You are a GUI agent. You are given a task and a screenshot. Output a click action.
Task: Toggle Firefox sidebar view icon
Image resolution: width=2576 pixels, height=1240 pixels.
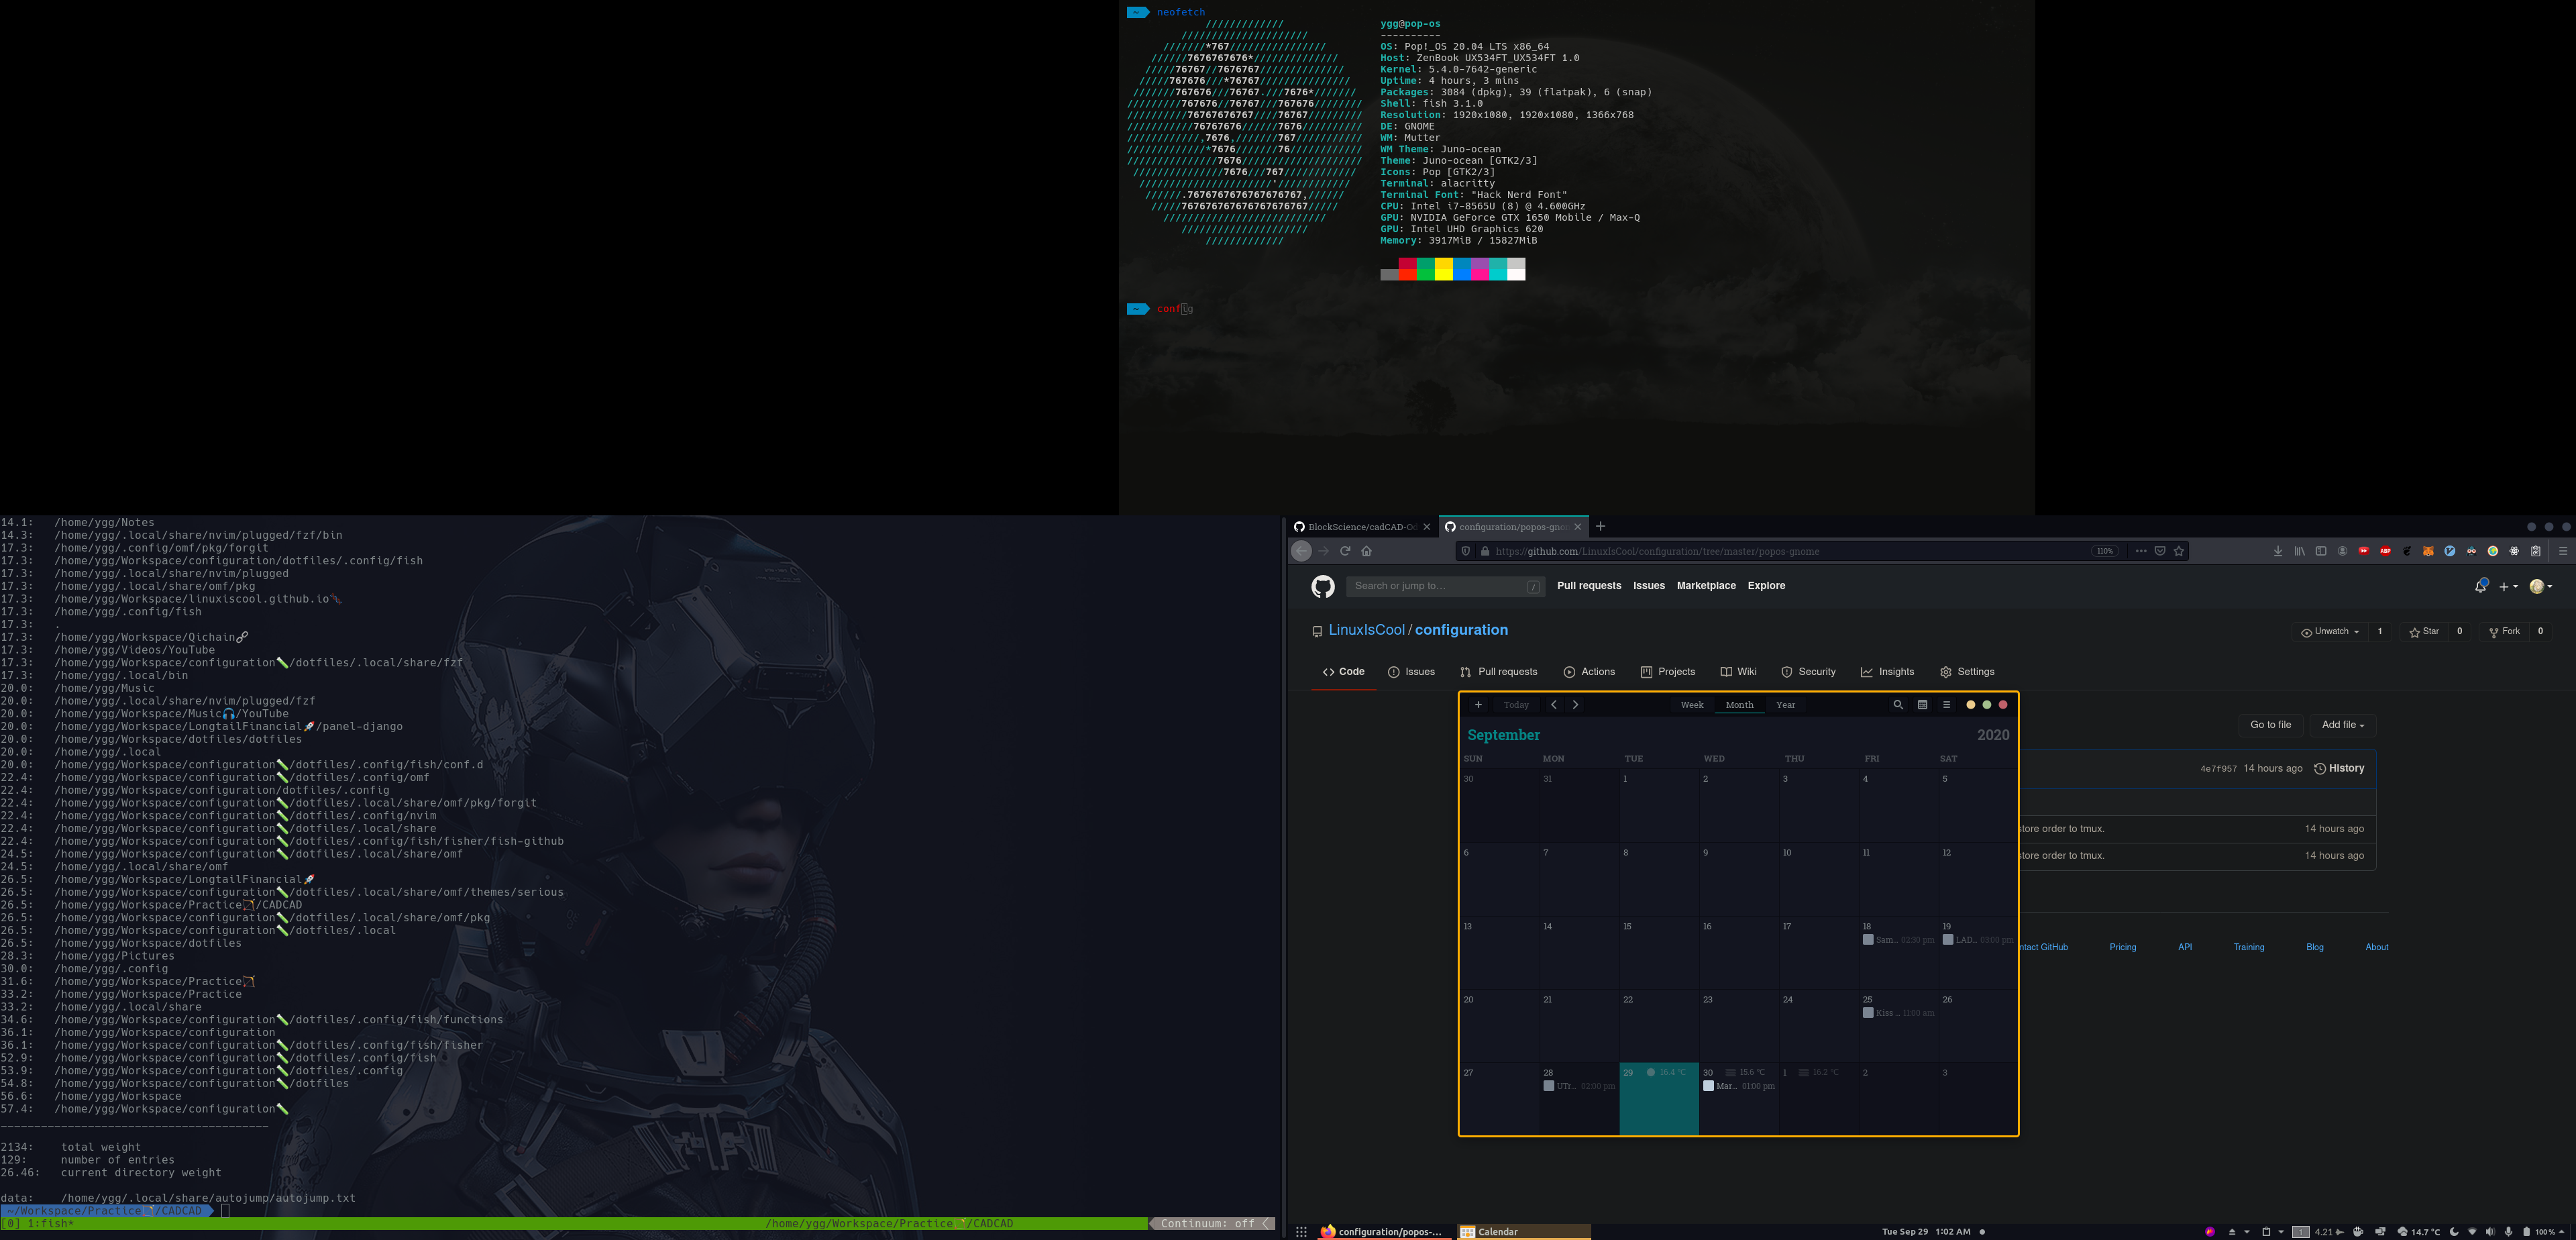(x=2321, y=551)
